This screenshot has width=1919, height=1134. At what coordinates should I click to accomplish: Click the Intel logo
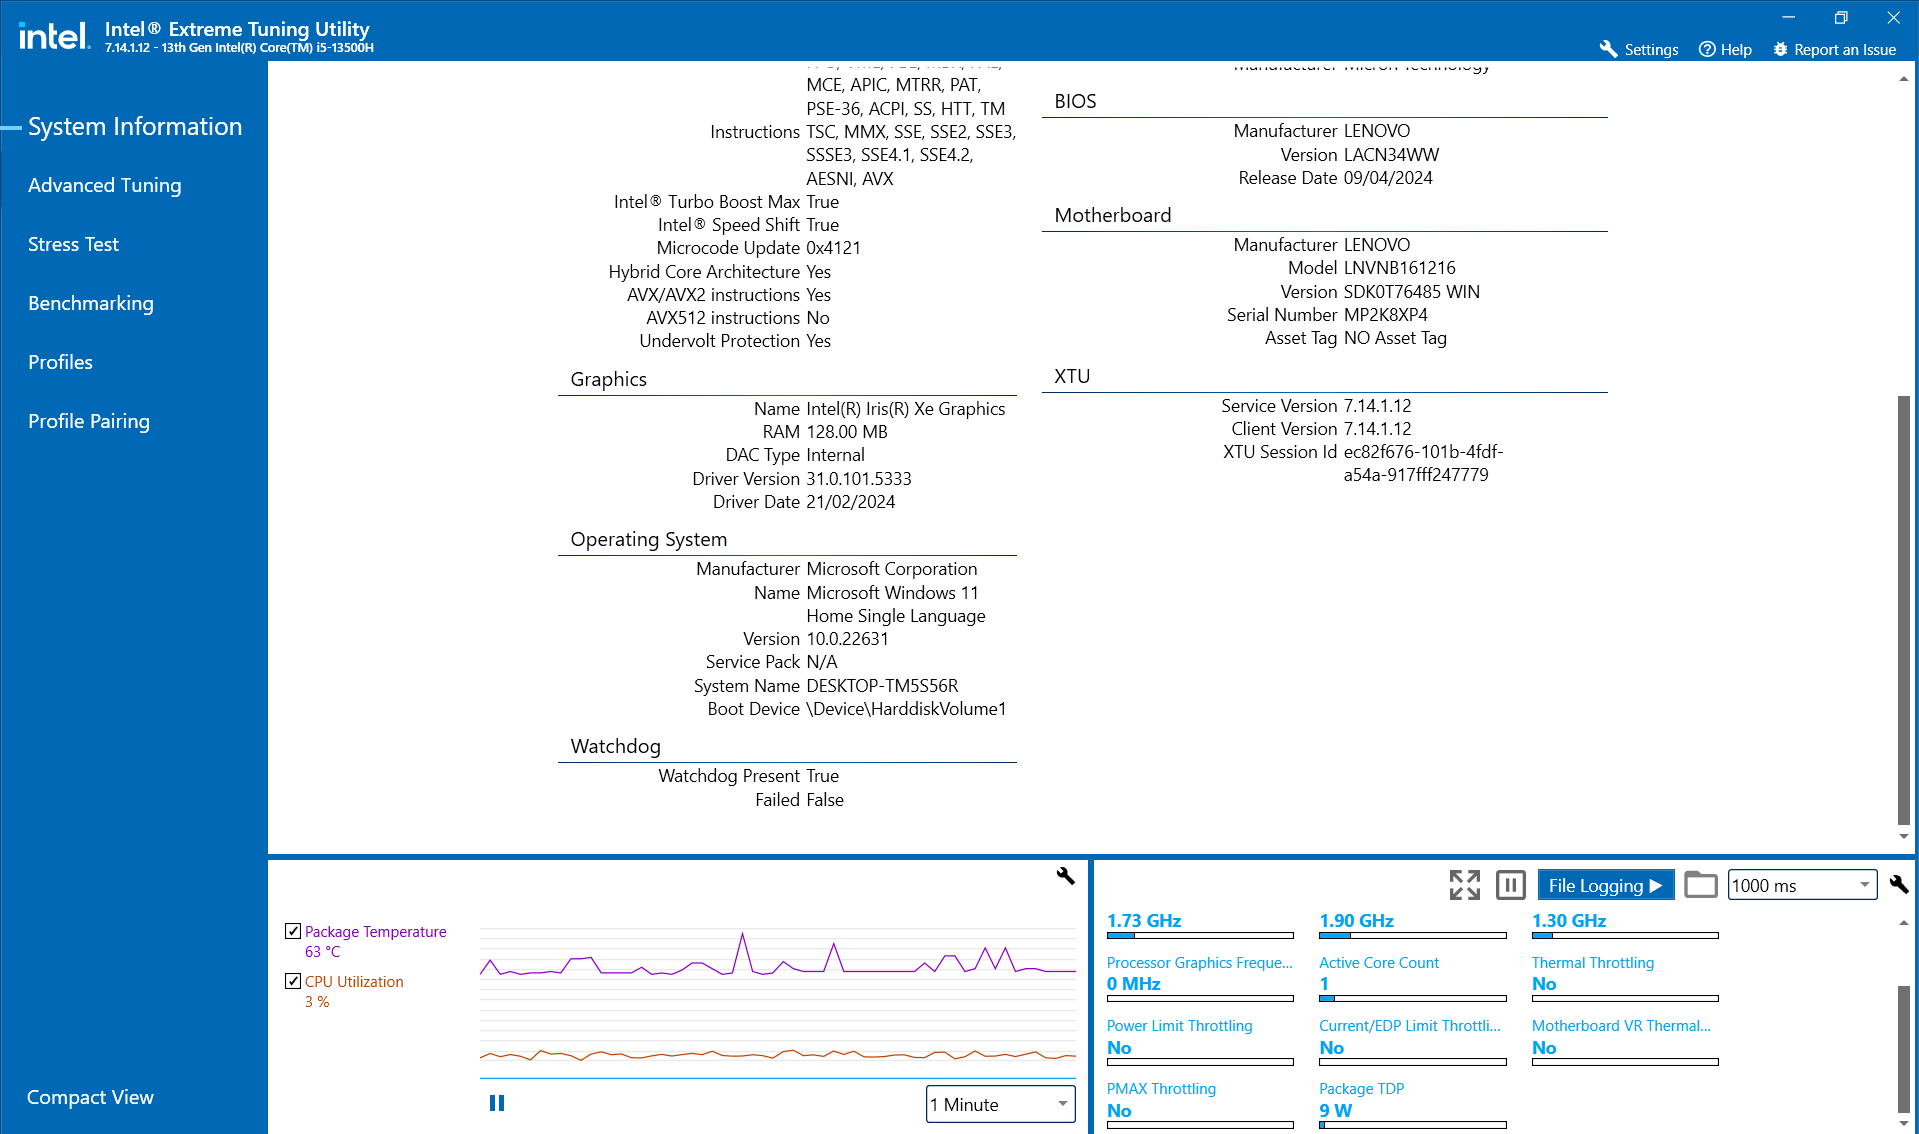pos(54,36)
